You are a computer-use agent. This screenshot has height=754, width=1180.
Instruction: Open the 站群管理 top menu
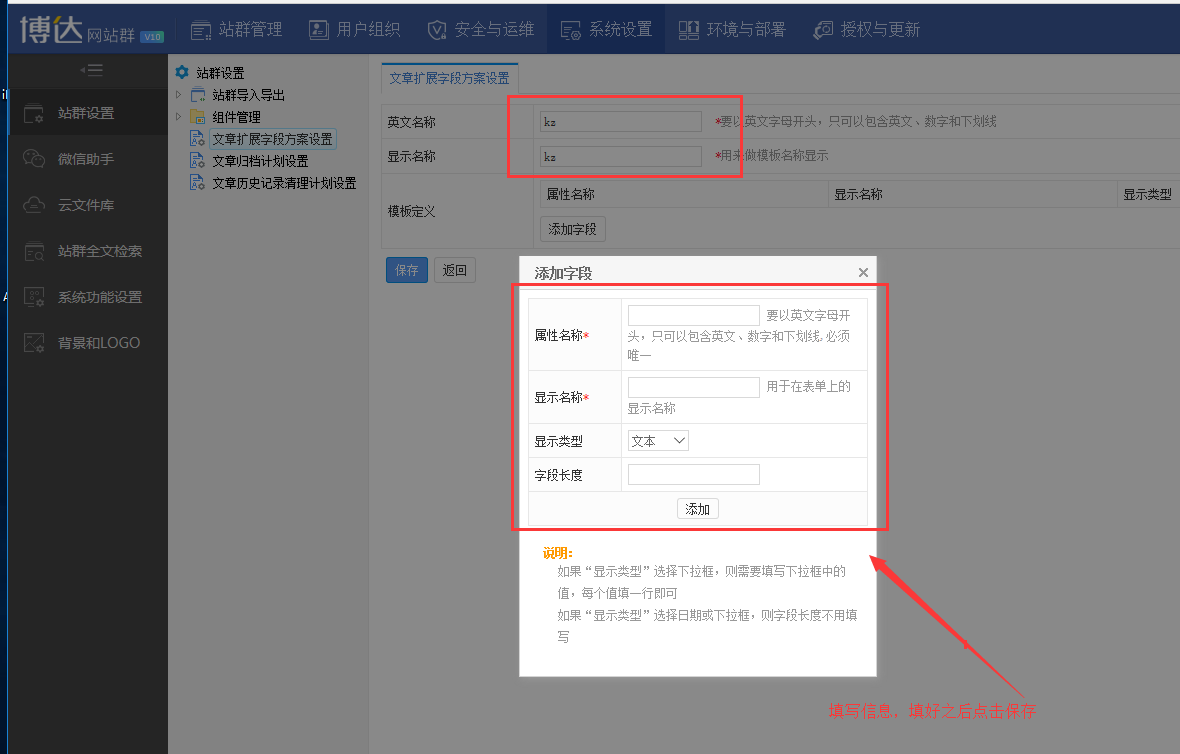click(236, 29)
